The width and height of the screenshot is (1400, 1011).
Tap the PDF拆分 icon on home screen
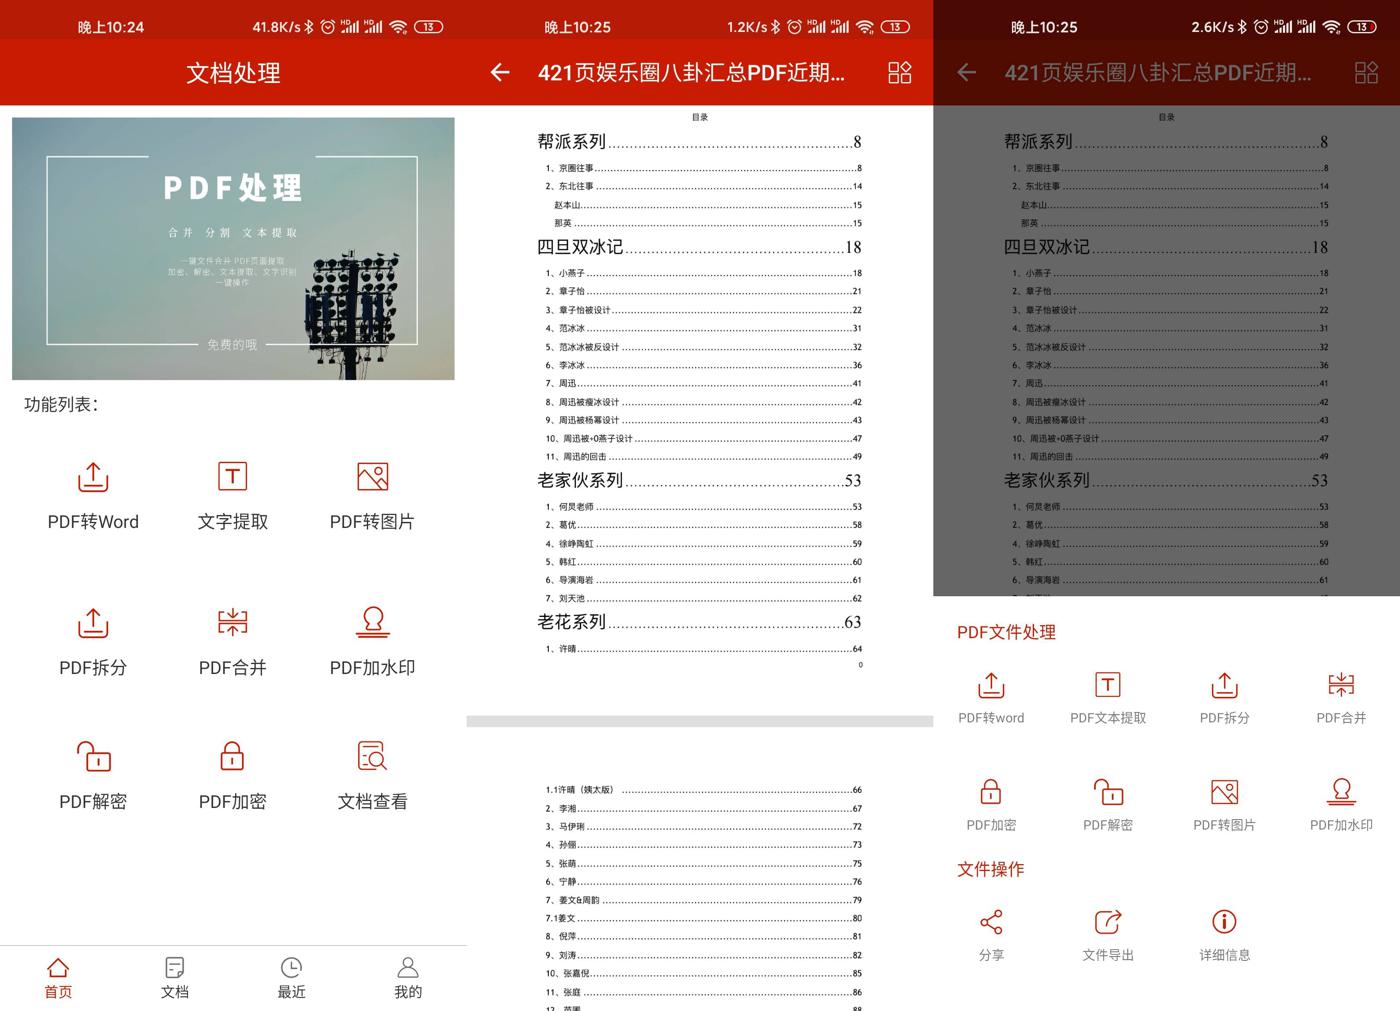[93, 641]
